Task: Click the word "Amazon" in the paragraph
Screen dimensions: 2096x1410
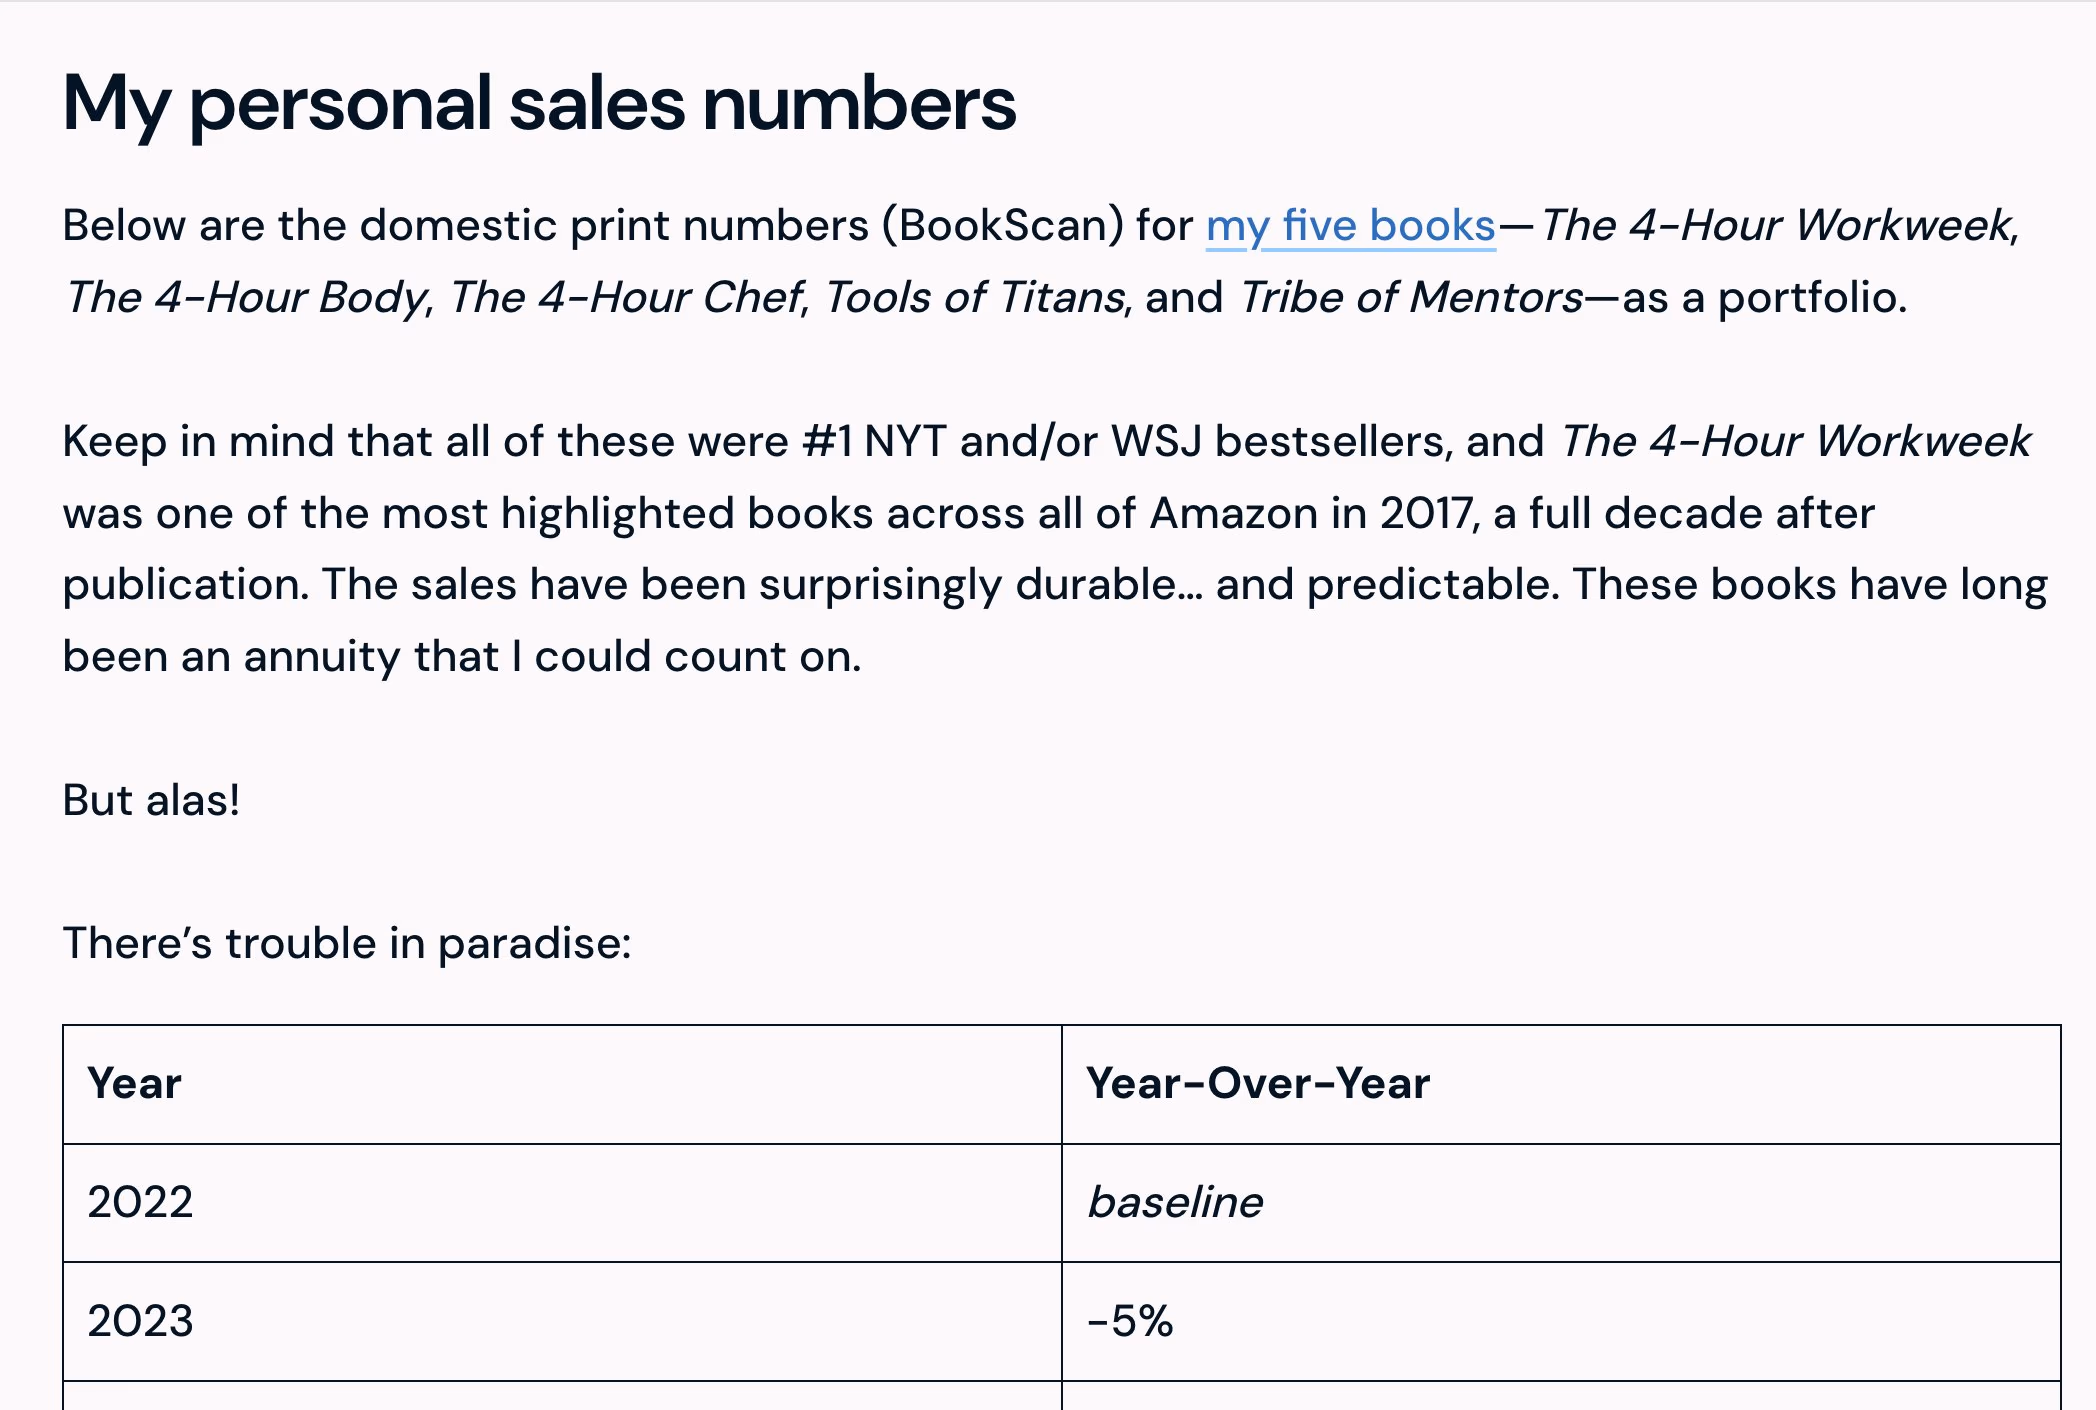Action: pyautogui.click(x=1234, y=513)
